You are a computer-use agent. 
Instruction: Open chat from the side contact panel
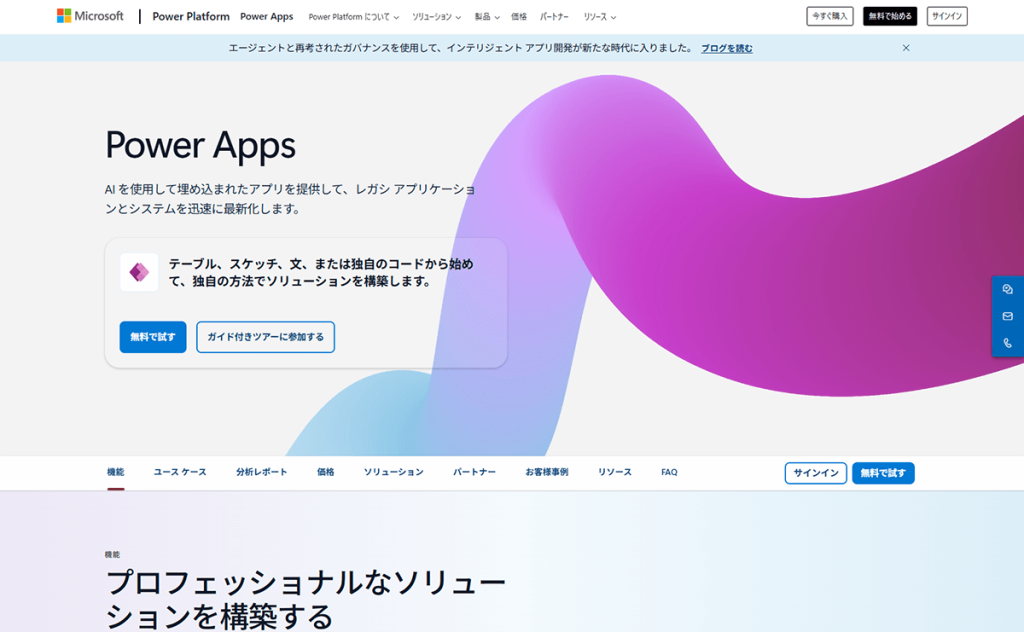[1008, 289]
